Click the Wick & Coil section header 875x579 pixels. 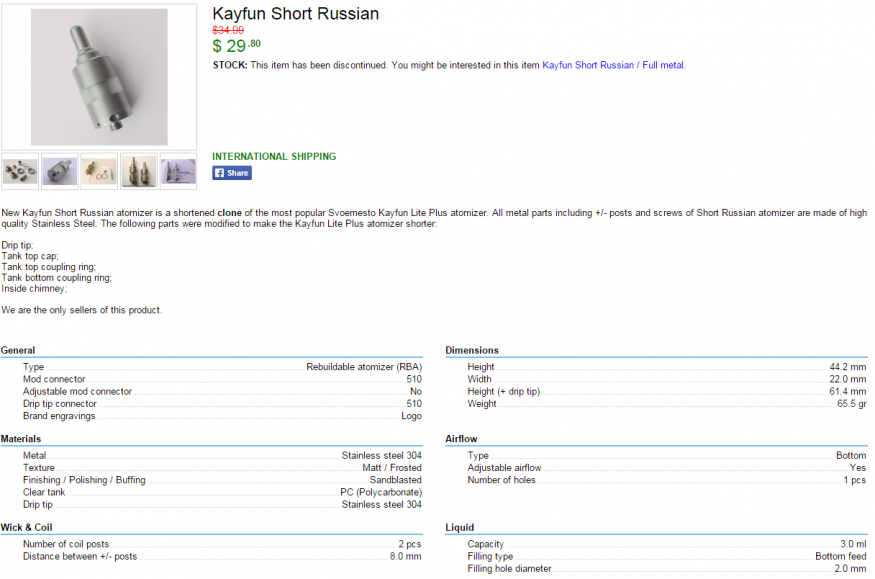pos(26,527)
